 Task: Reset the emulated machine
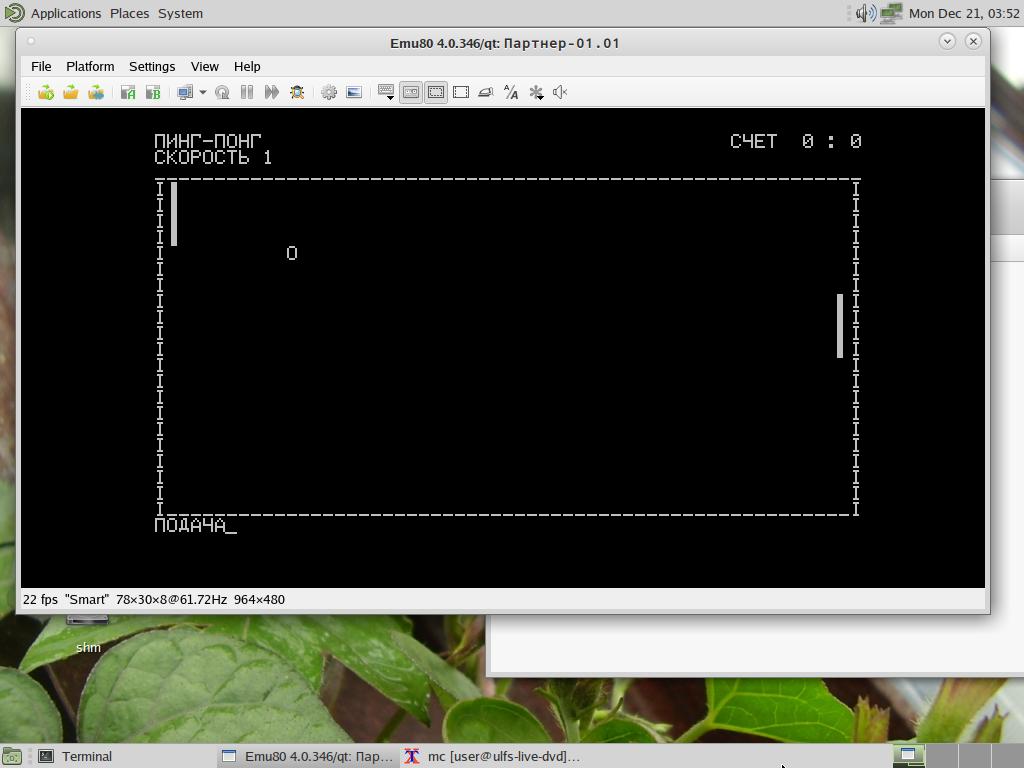pyautogui.click(x=222, y=92)
